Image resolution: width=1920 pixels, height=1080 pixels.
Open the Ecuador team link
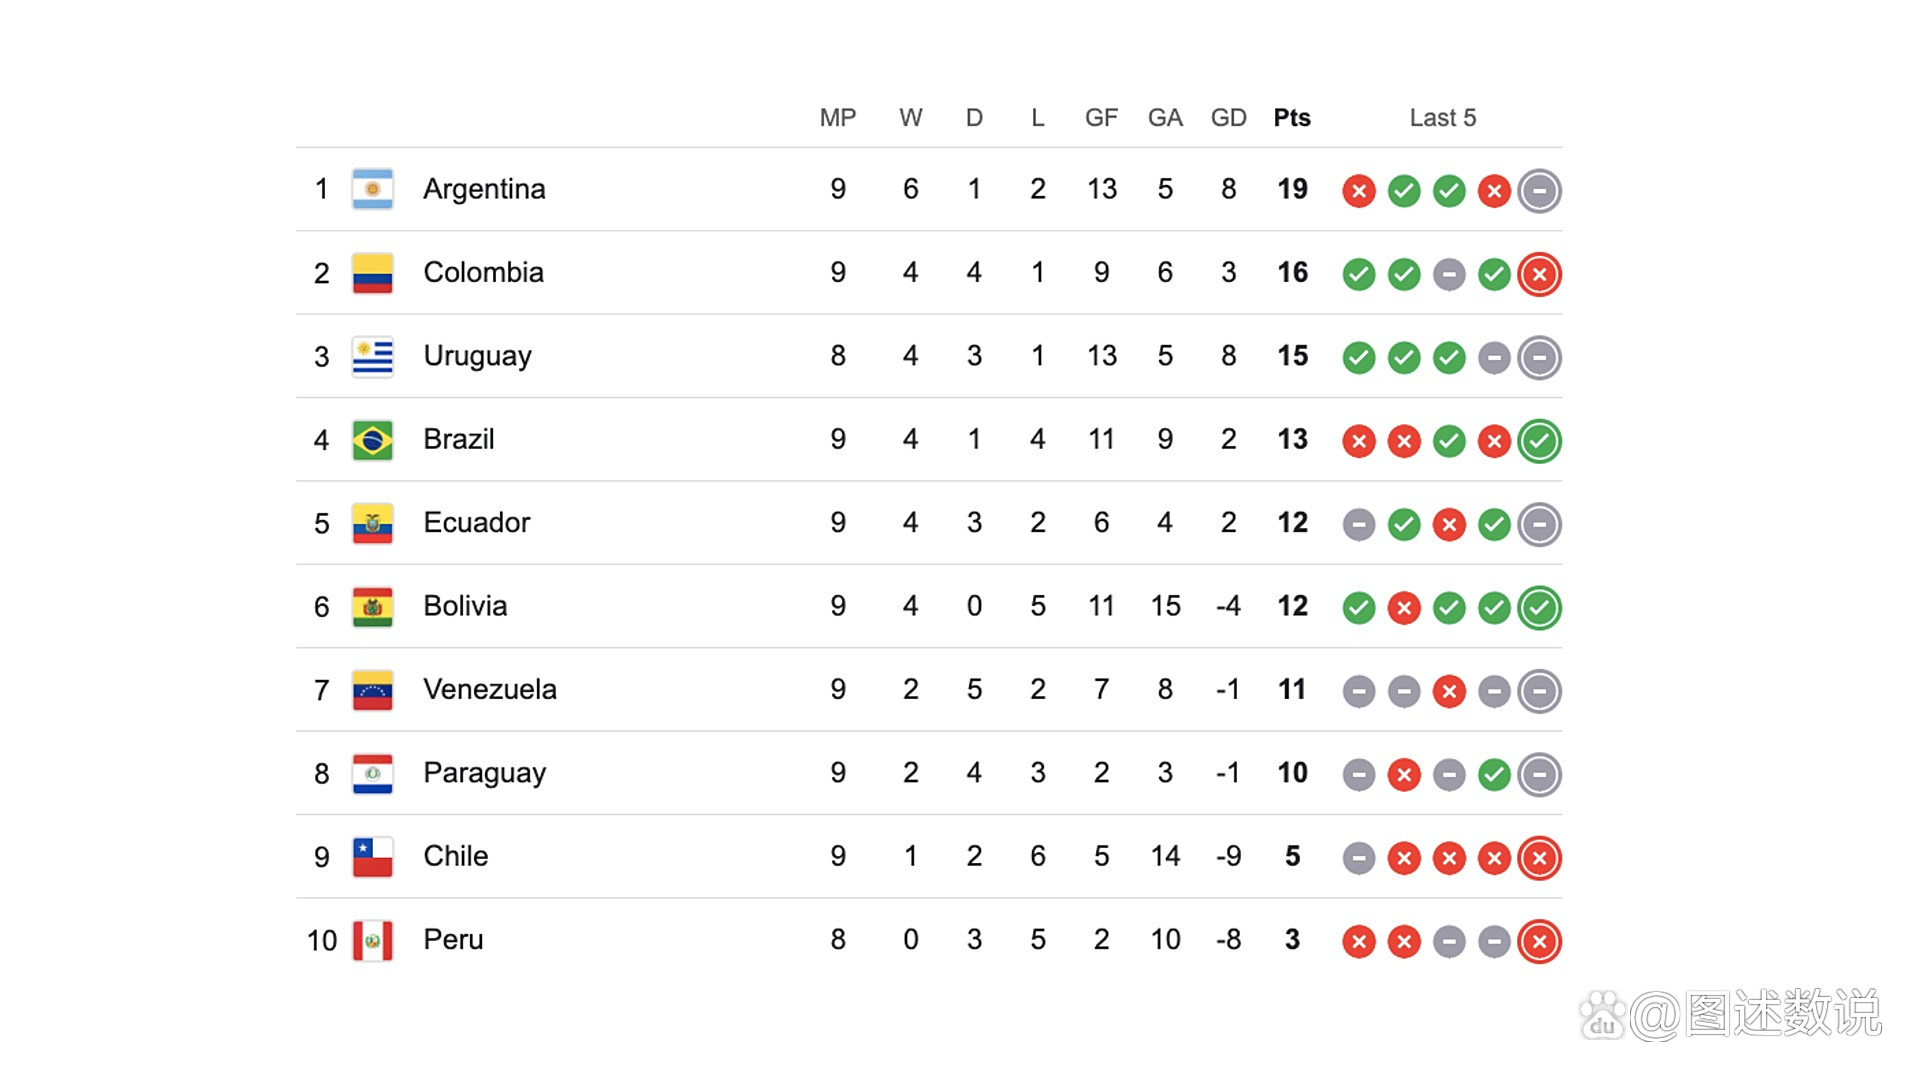tap(476, 522)
